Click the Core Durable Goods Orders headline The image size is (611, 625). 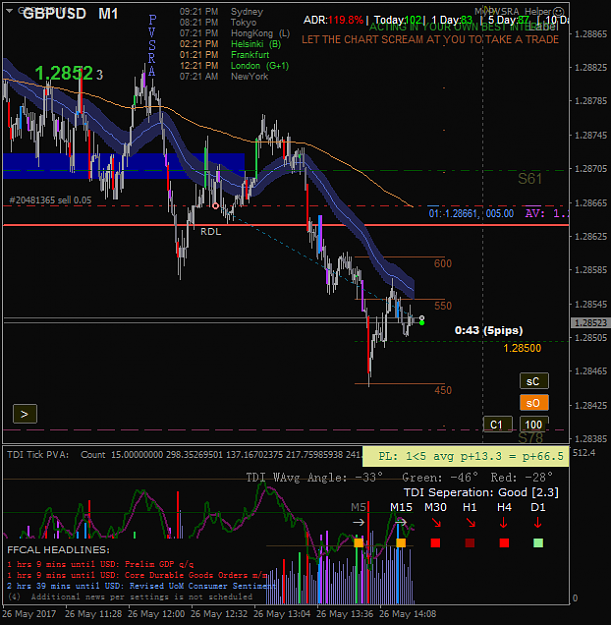[137, 575]
